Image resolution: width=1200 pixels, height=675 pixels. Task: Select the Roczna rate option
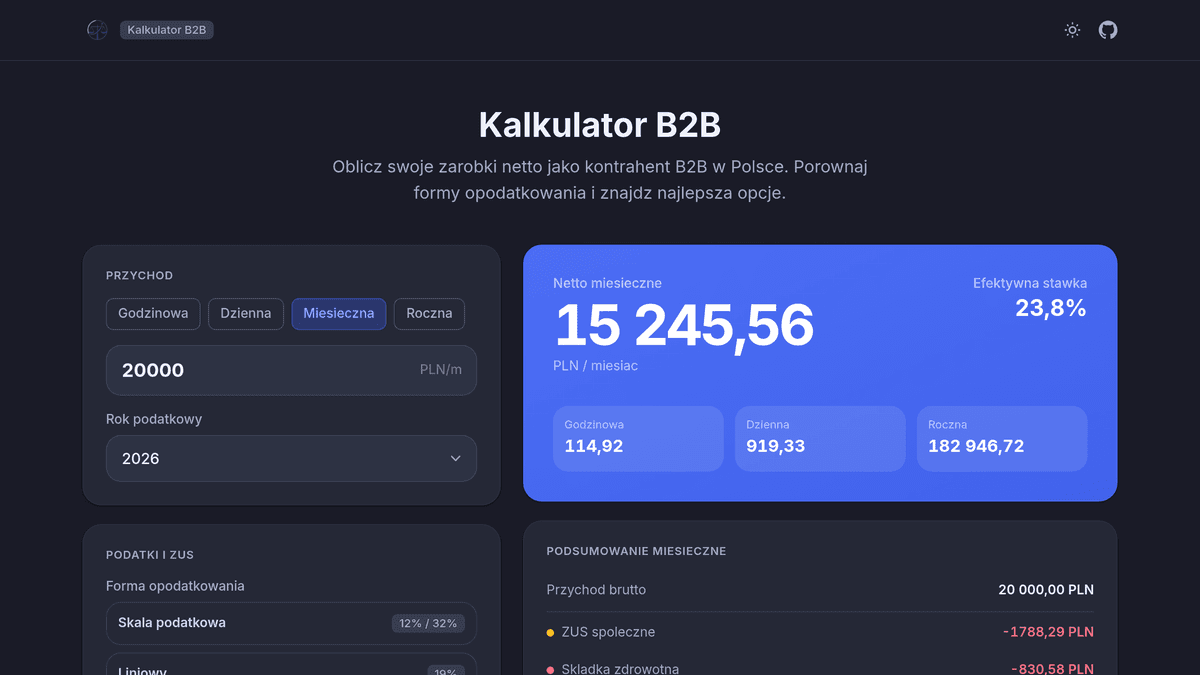(429, 313)
